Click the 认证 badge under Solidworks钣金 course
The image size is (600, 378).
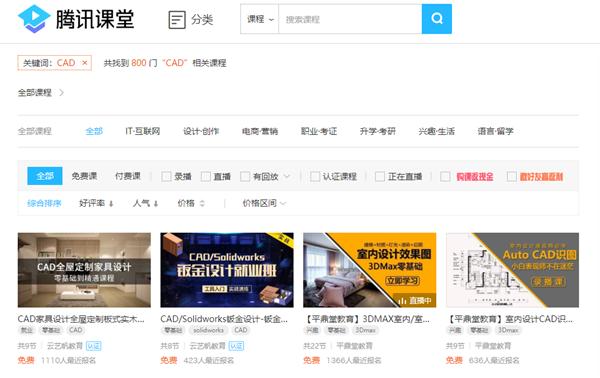pyautogui.click(x=236, y=346)
